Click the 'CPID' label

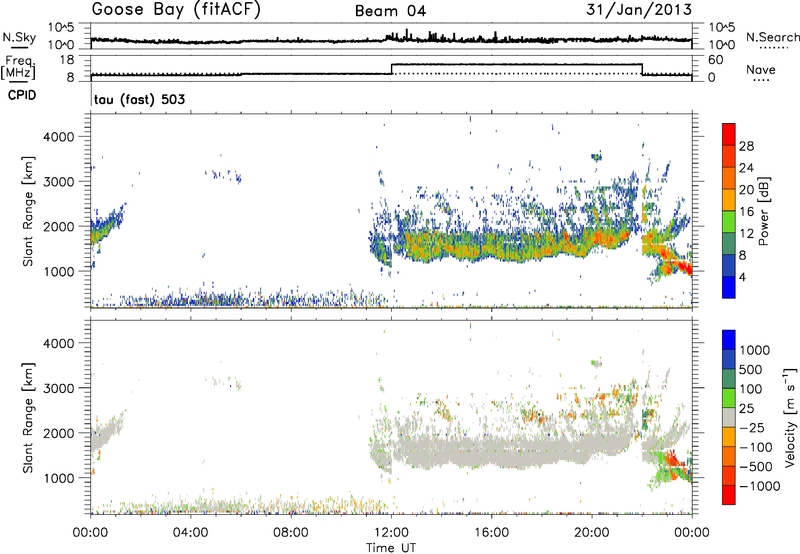[22, 95]
